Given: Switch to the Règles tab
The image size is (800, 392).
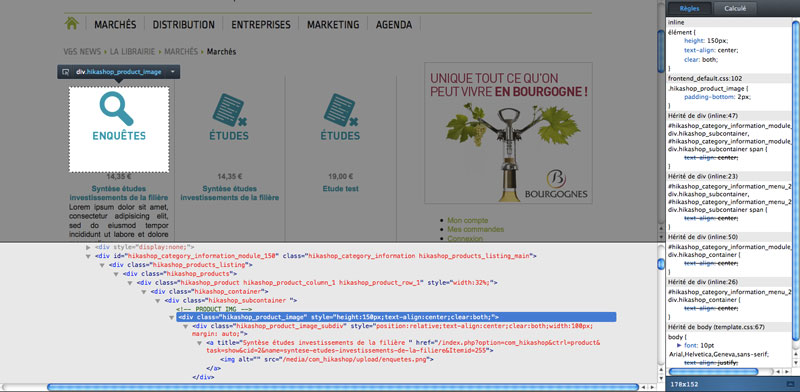Looking at the screenshot, I should click(x=689, y=8).
